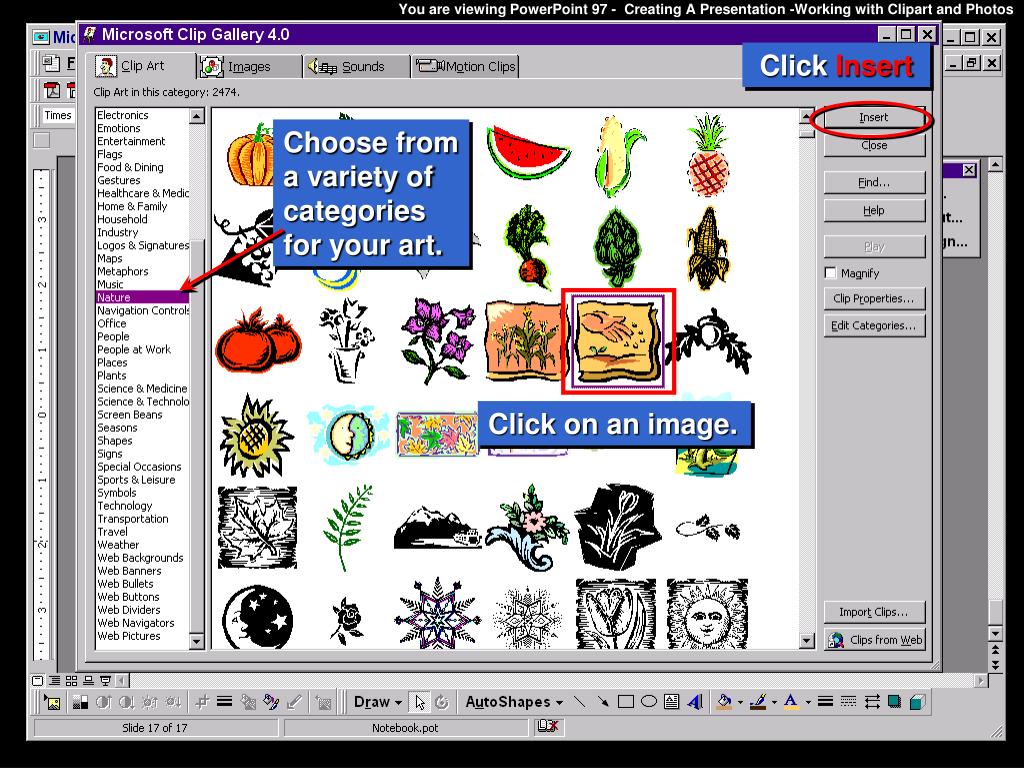
Task: Click the Times font name box
Action: 57,116
